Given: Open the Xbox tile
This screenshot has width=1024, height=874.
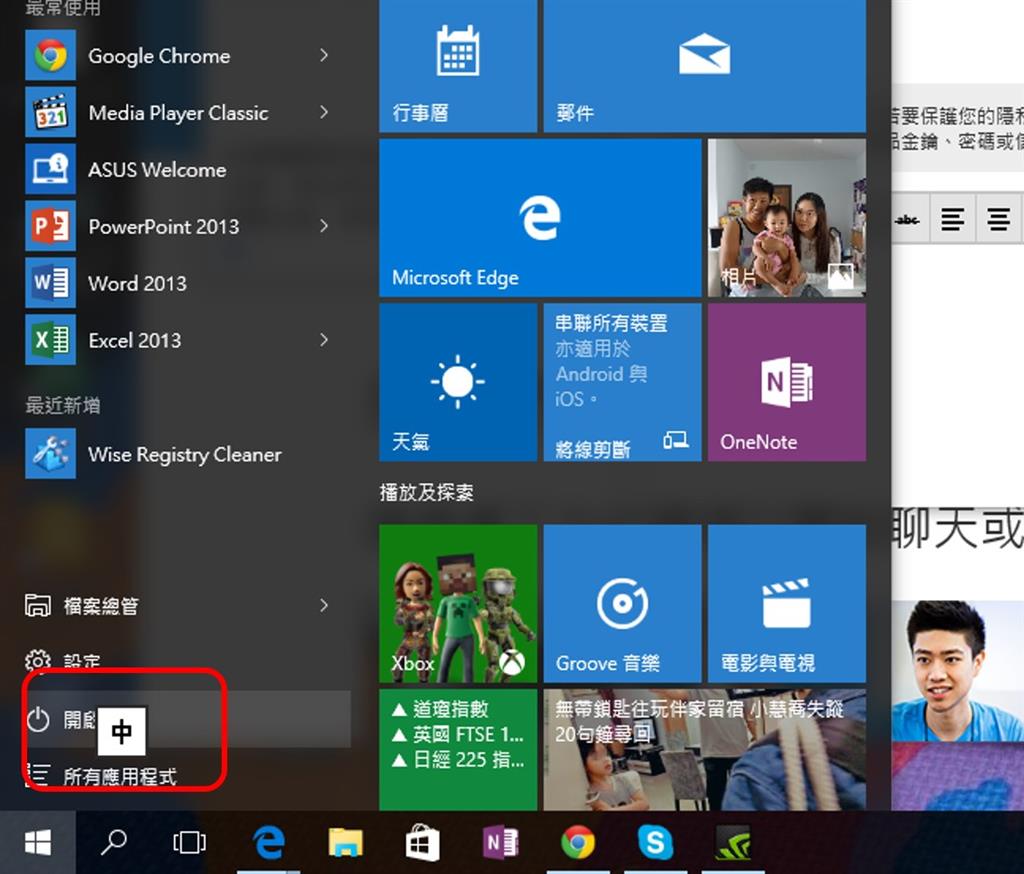Looking at the screenshot, I should tap(458, 604).
